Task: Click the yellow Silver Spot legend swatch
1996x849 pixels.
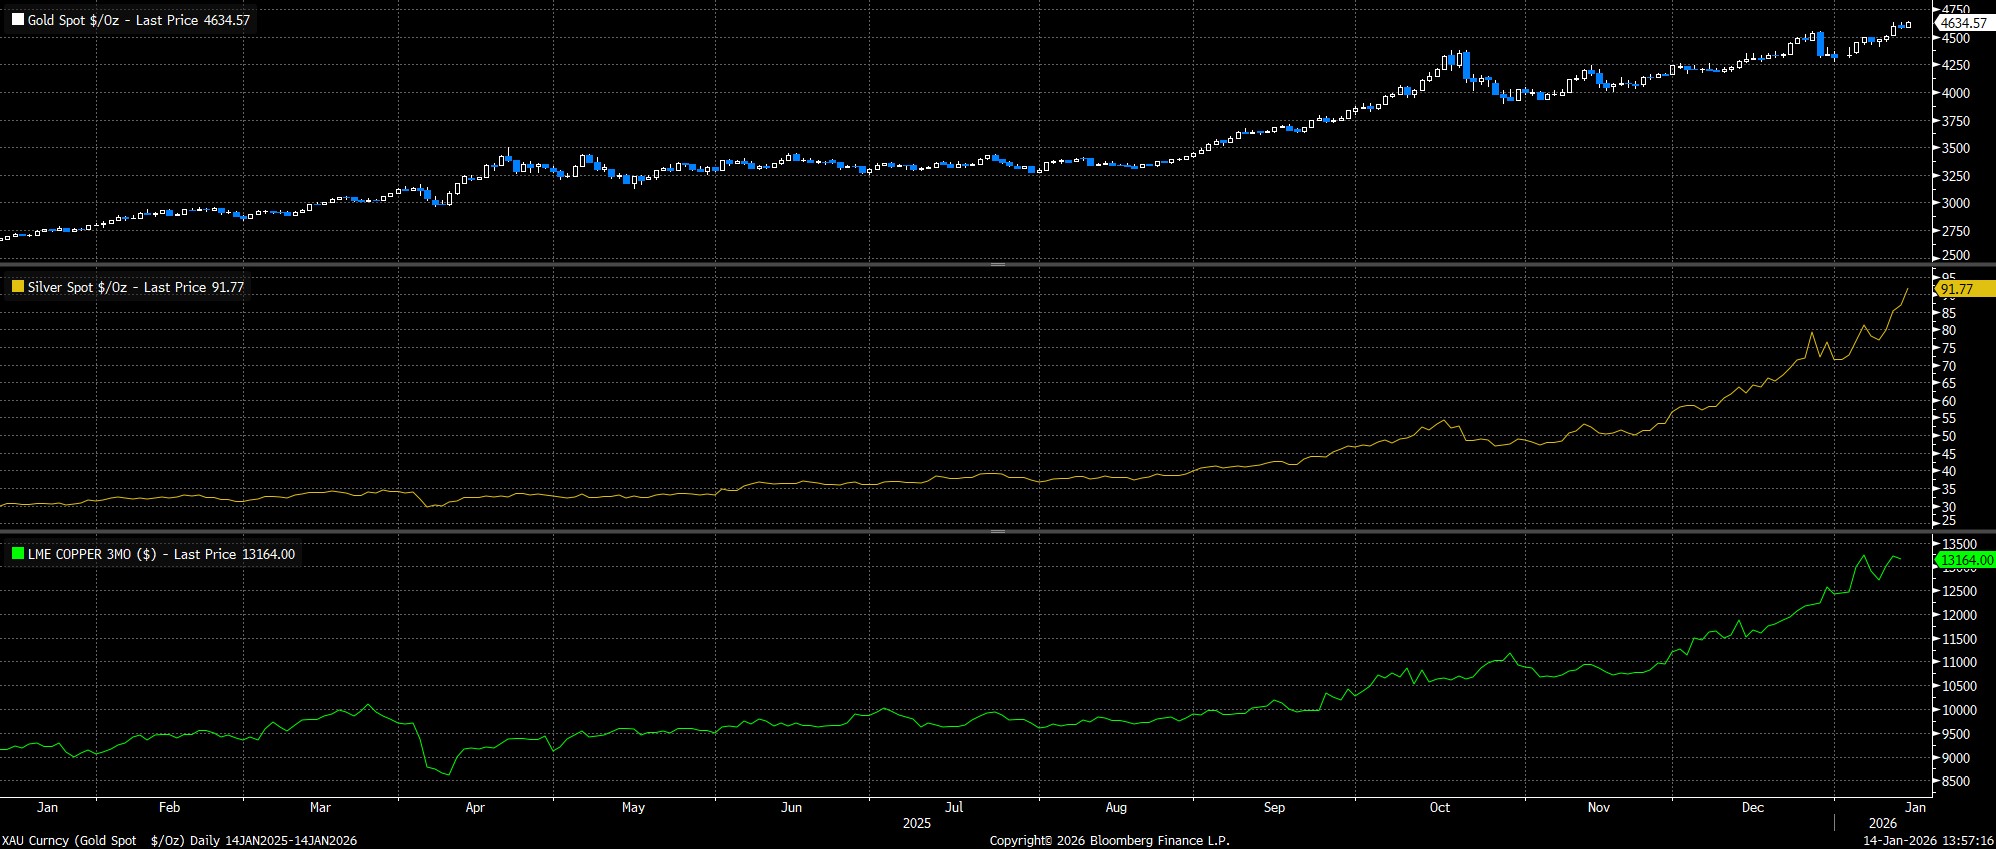Action: [x=17, y=287]
